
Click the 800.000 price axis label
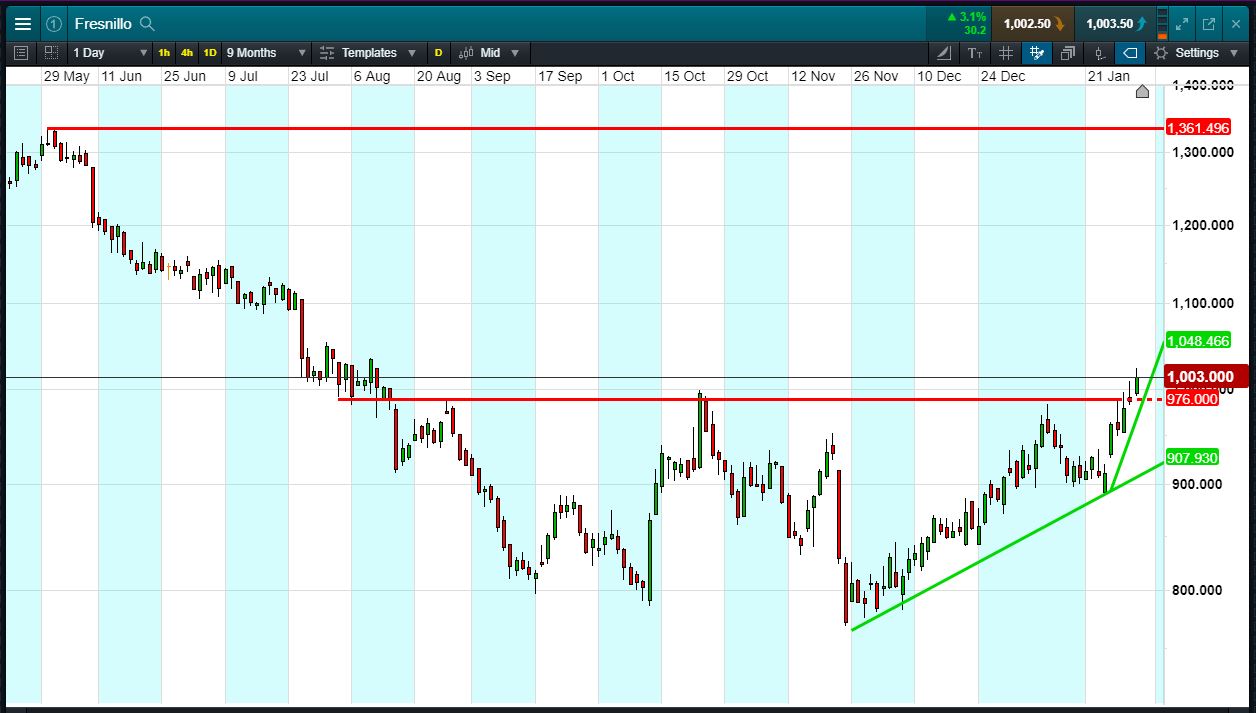[1197, 590]
